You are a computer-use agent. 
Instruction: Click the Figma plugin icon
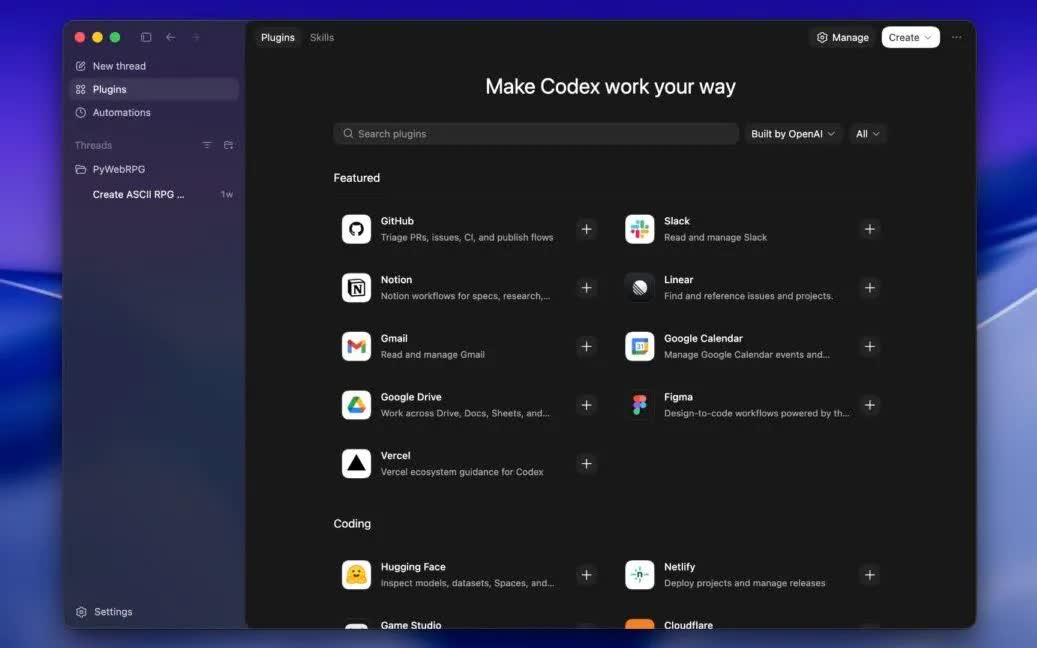(x=639, y=404)
